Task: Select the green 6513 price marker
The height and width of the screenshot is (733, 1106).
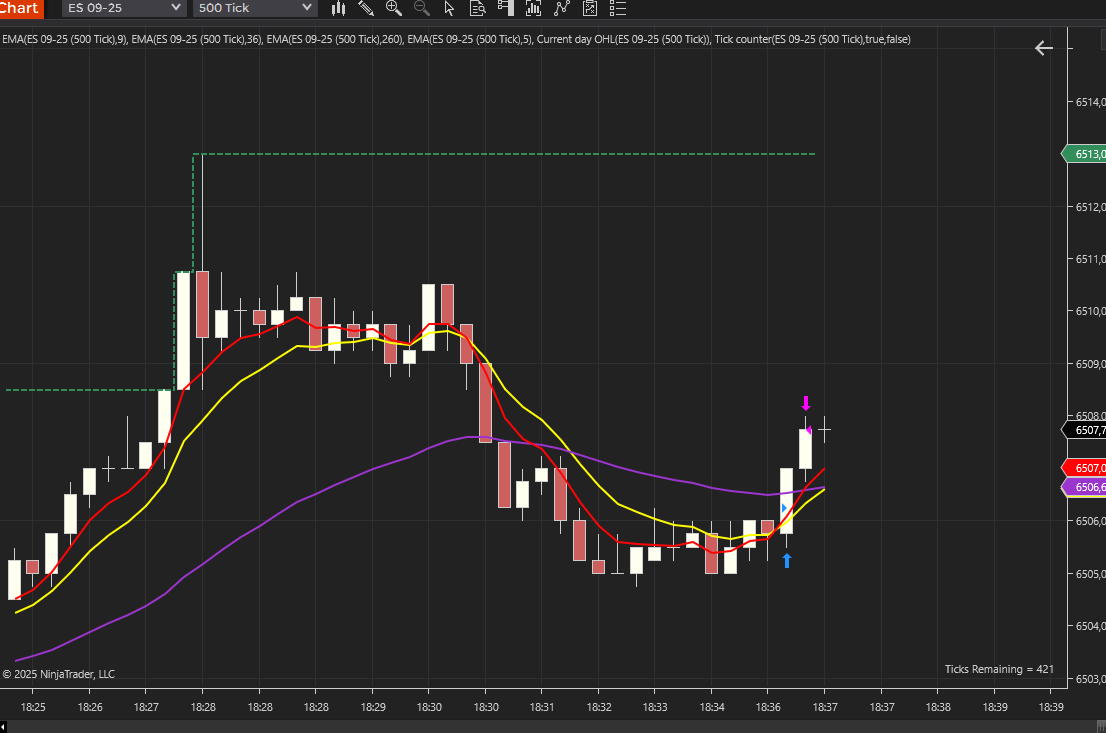Action: coord(1085,154)
